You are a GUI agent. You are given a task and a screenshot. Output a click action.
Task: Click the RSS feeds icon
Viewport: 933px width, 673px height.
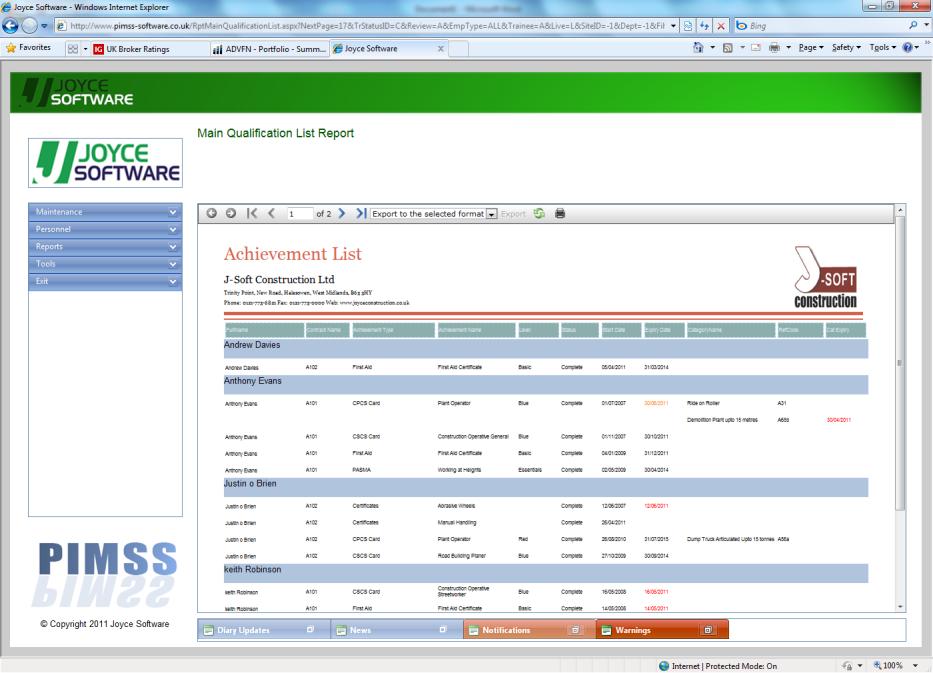[x=727, y=48]
